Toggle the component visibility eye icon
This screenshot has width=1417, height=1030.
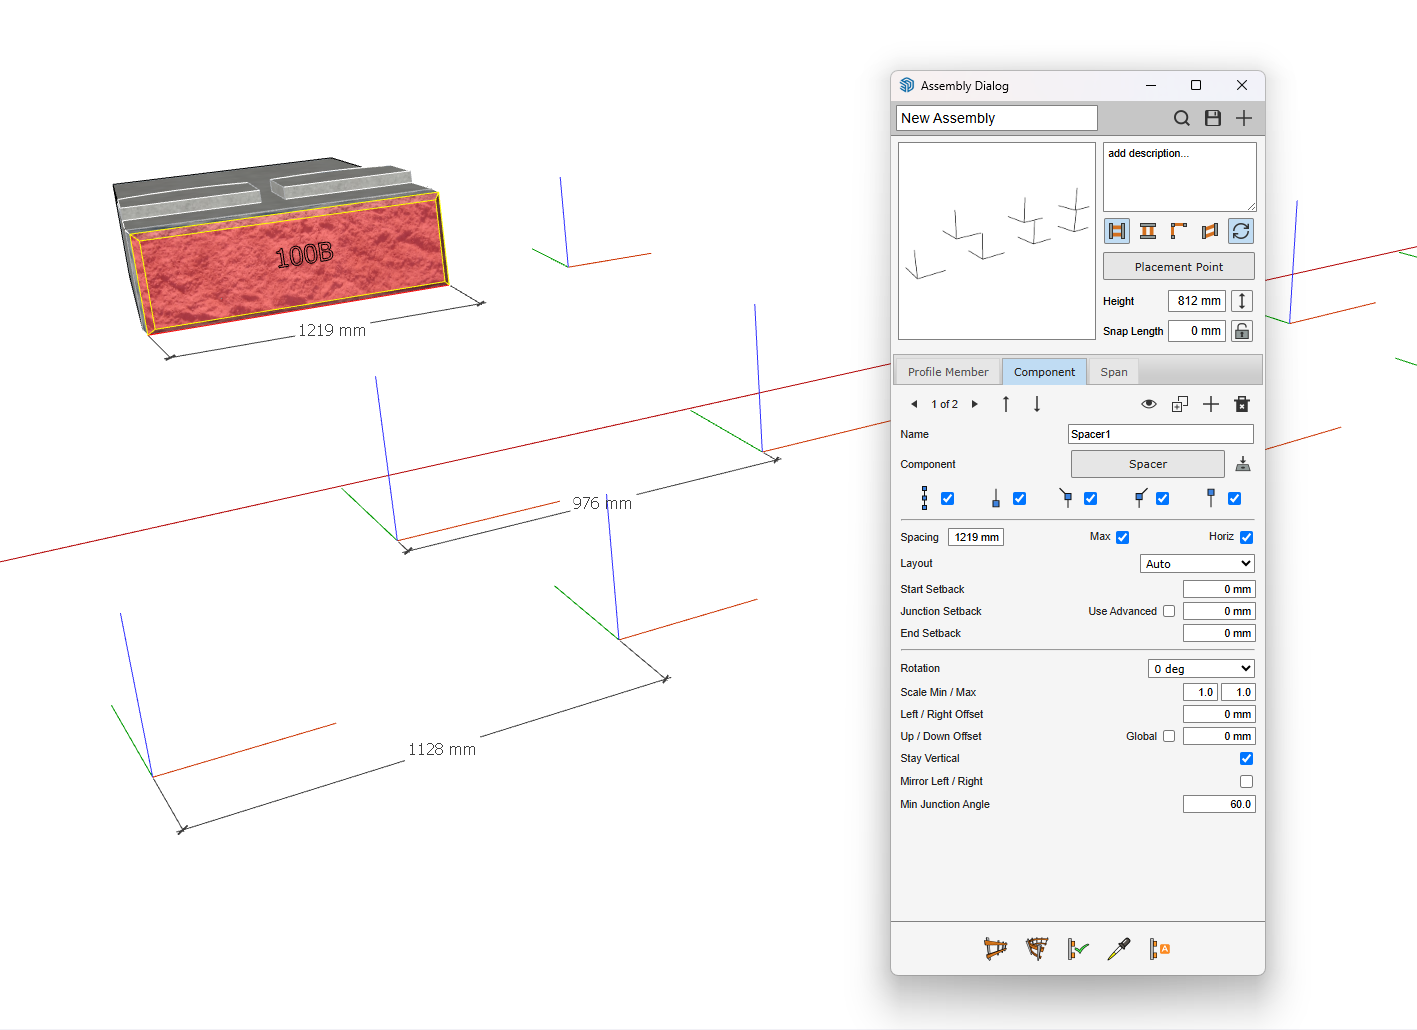pyautogui.click(x=1149, y=404)
